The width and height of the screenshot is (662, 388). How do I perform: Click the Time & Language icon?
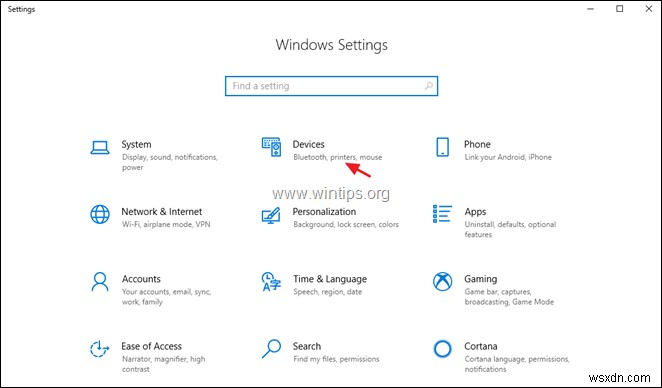[x=271, y=282]
